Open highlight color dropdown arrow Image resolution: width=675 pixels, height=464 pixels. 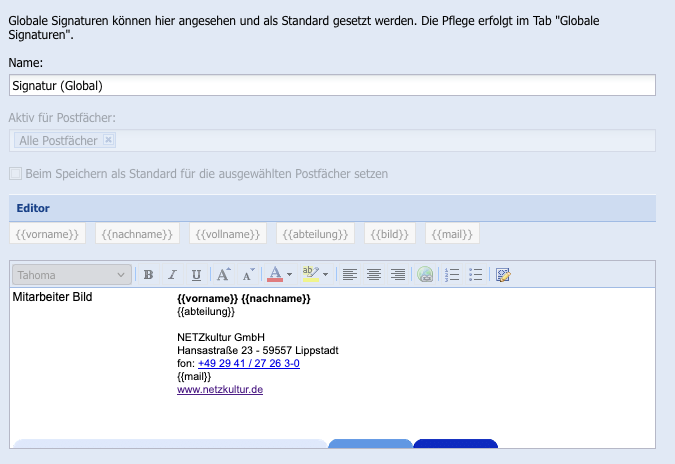(x=325, y=275)
